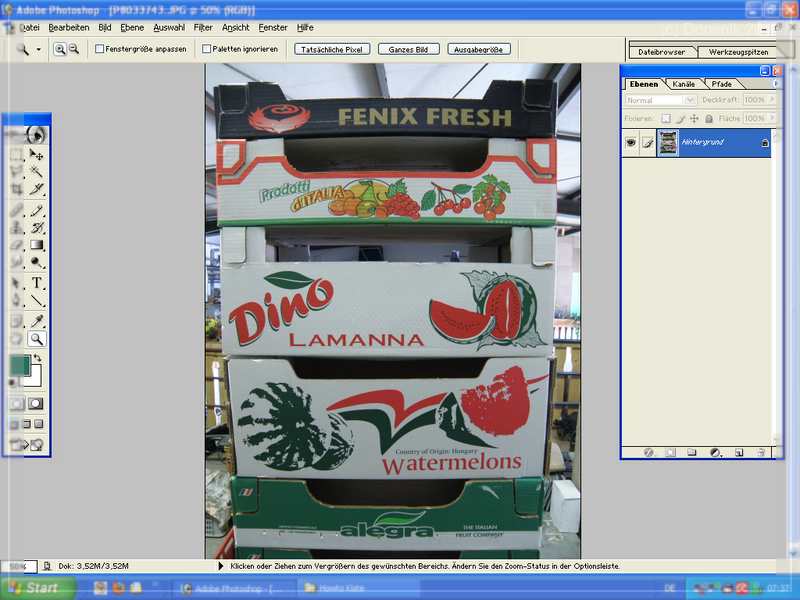Open the Auswahl menu
Viewport: 800px width, 600px height.
[169, 28]
